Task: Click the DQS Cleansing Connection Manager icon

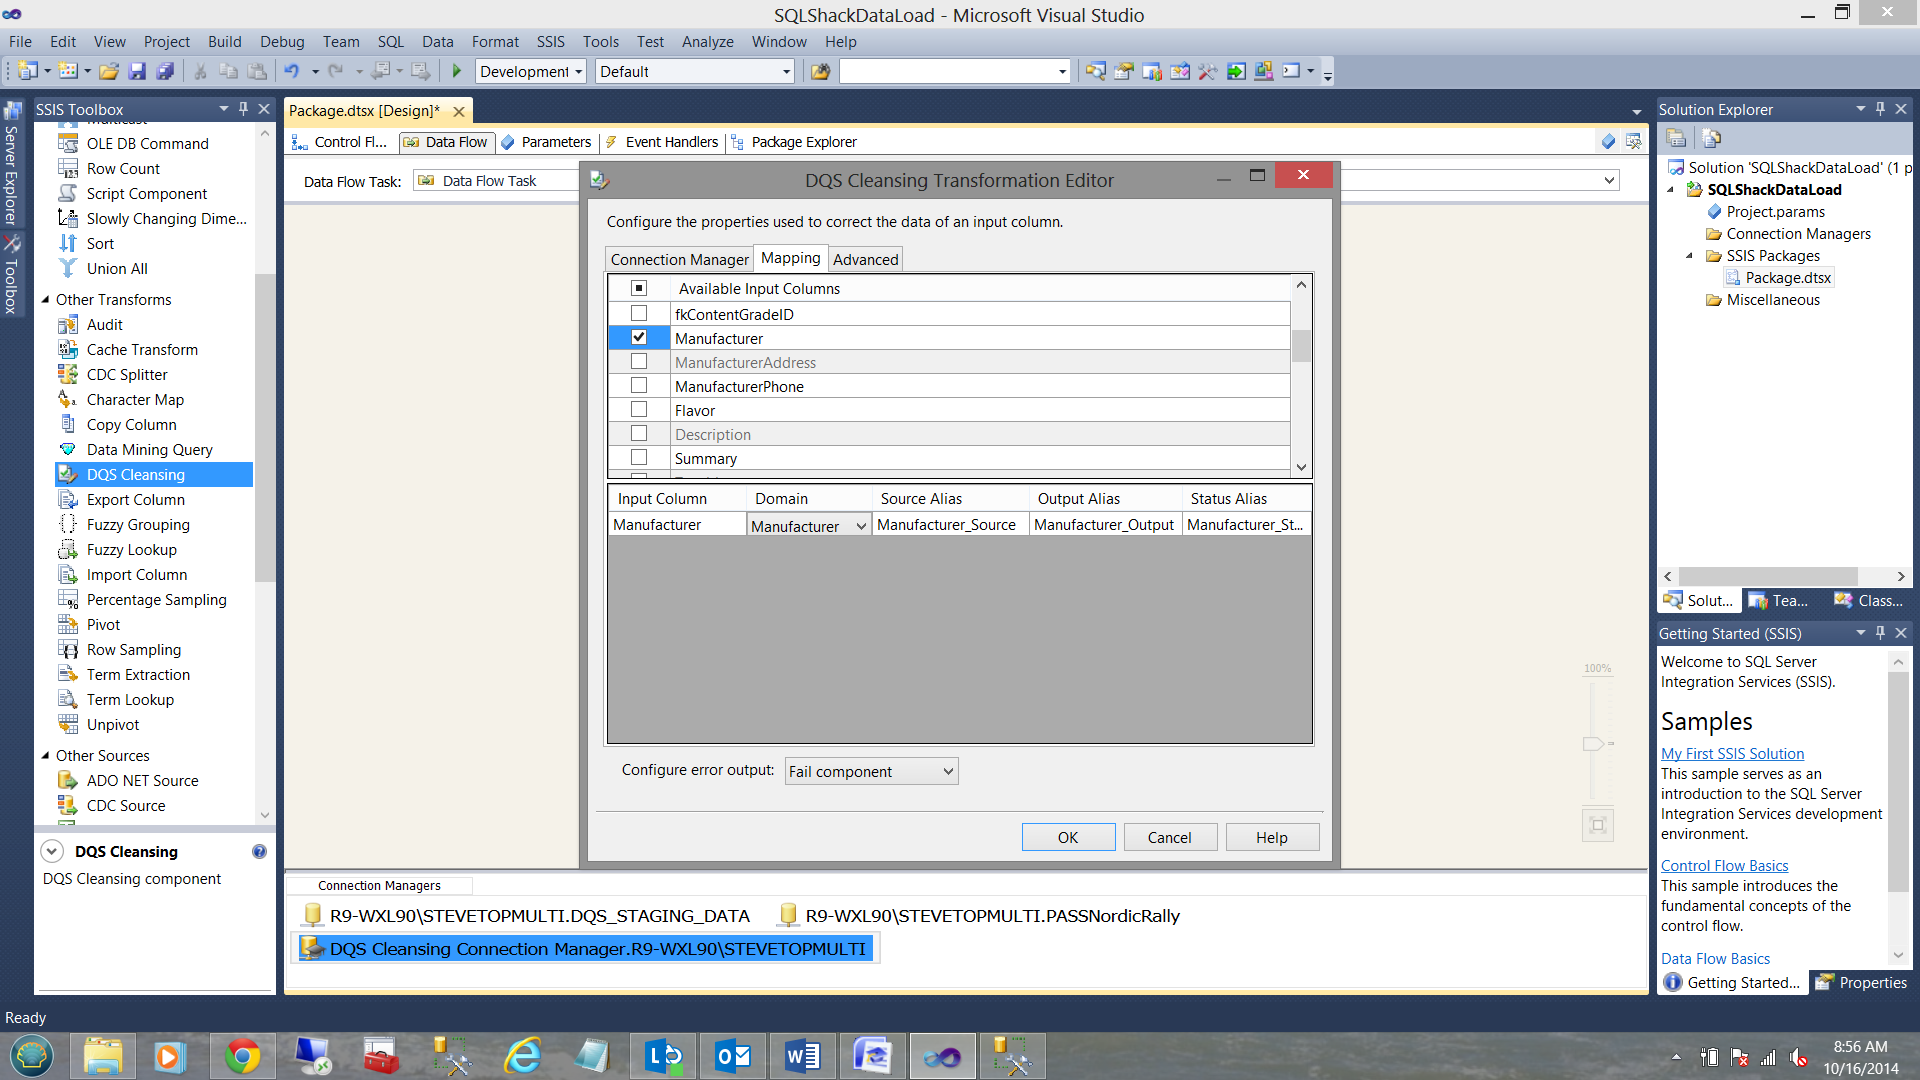Action: [x=312, y=948]
